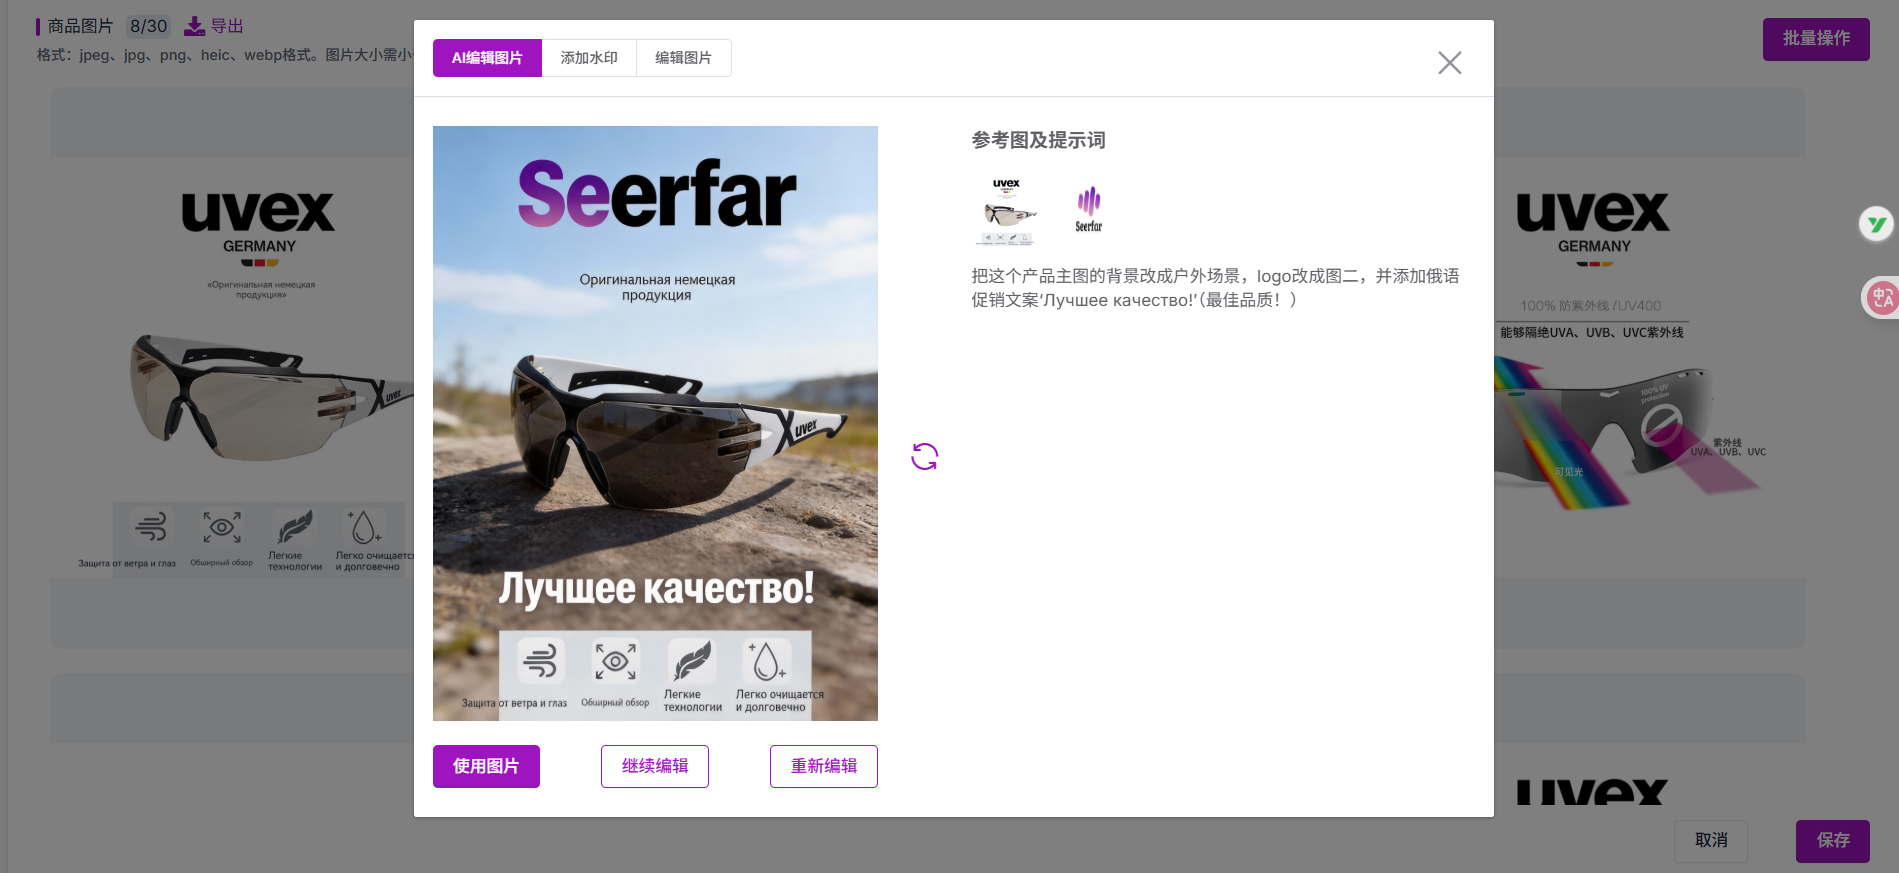Click the 重新编辑 button

point(823,766)
